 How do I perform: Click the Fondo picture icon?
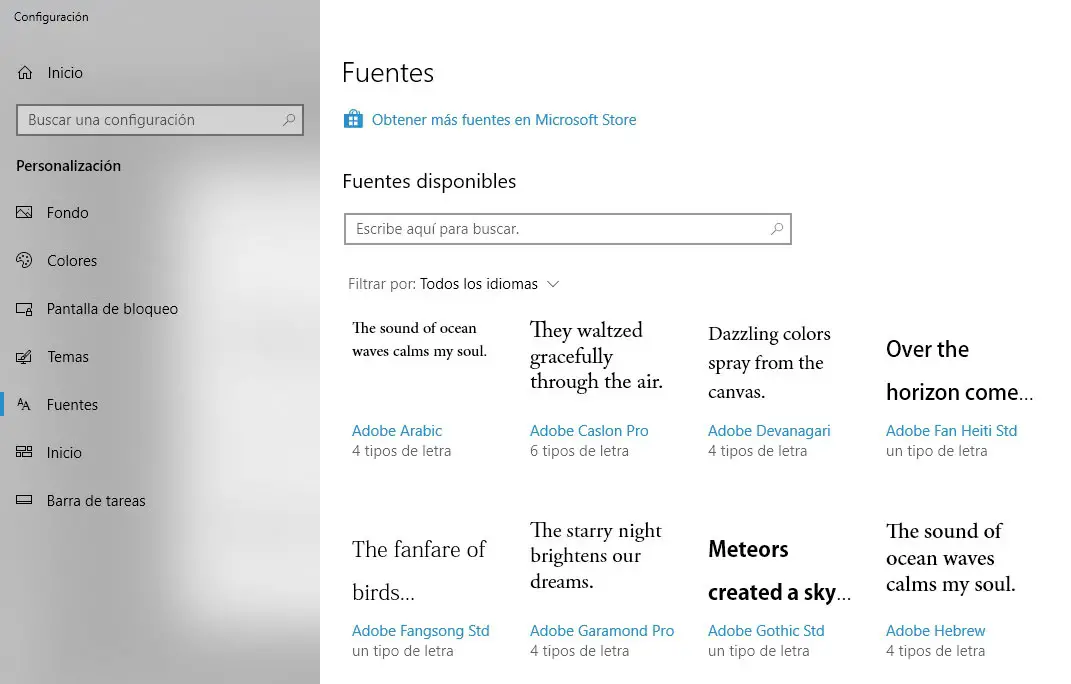tap(24, 213)
